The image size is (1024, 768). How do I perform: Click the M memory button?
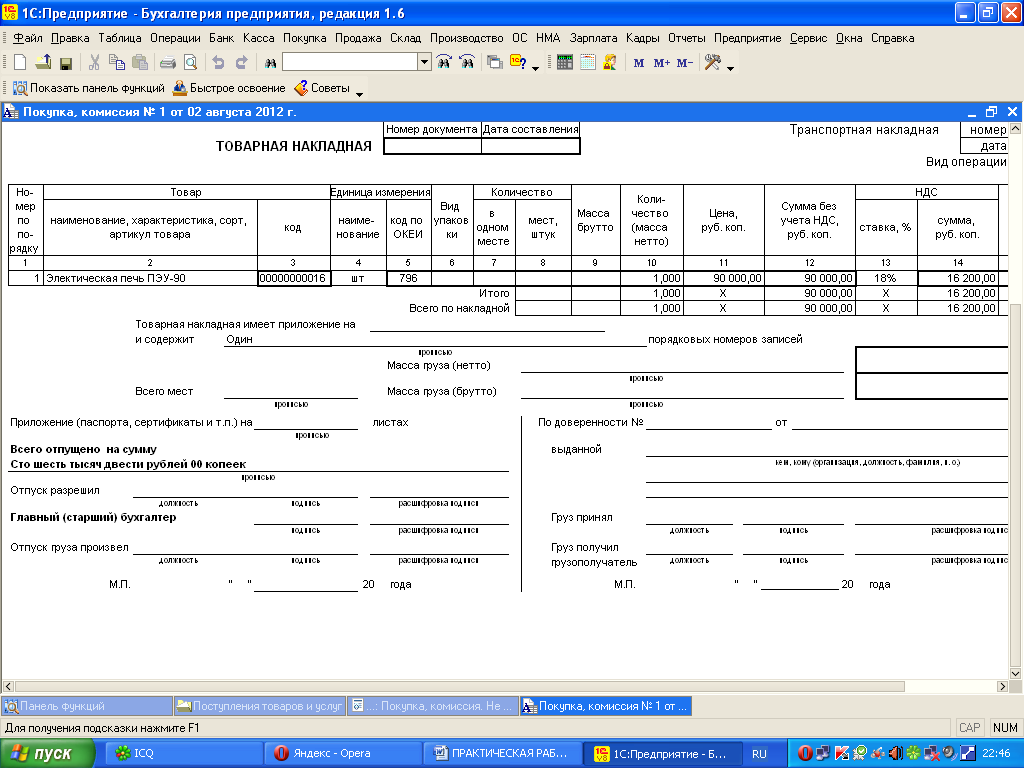639,63
